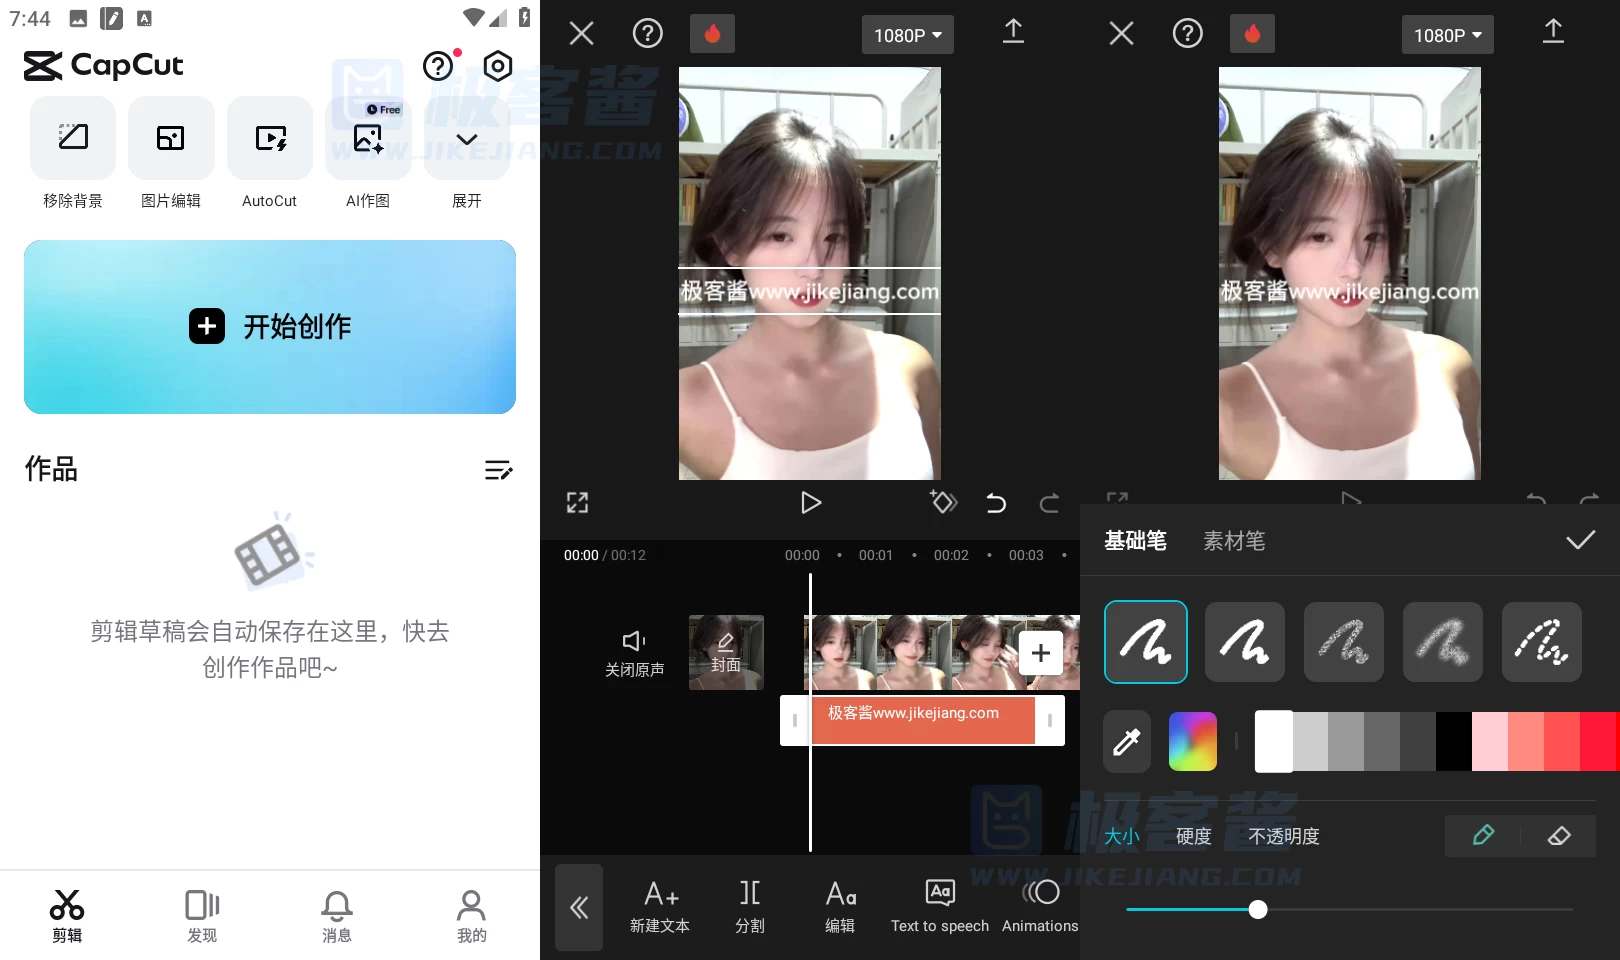This screenshot has width=1620, height=960.
Task: Open Text to speech tool
Action: [x=940, y=907]
